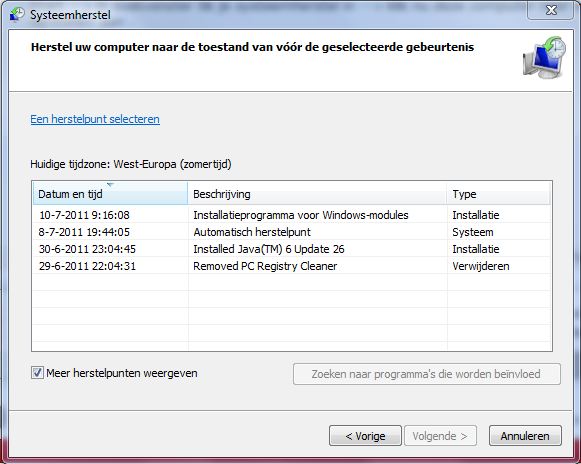Click the sort arrow above Datum en tijd

(110, 184)
